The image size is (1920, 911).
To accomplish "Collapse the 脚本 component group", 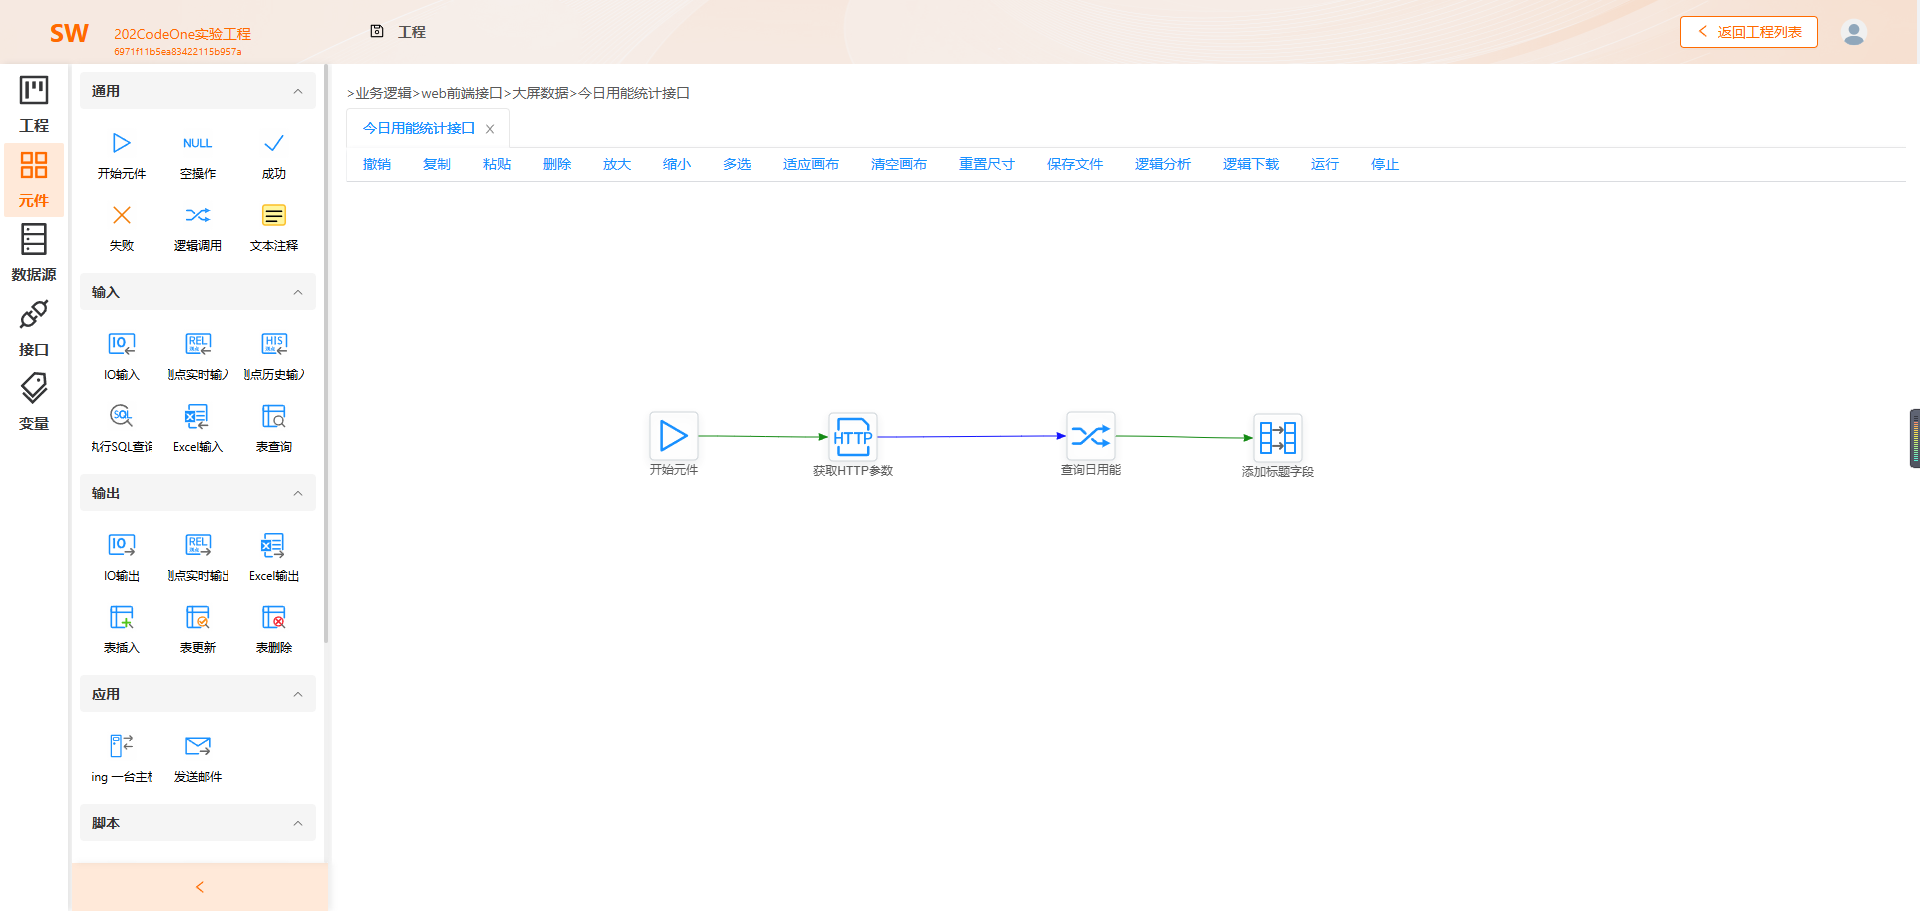I will [x=297, y=823].
